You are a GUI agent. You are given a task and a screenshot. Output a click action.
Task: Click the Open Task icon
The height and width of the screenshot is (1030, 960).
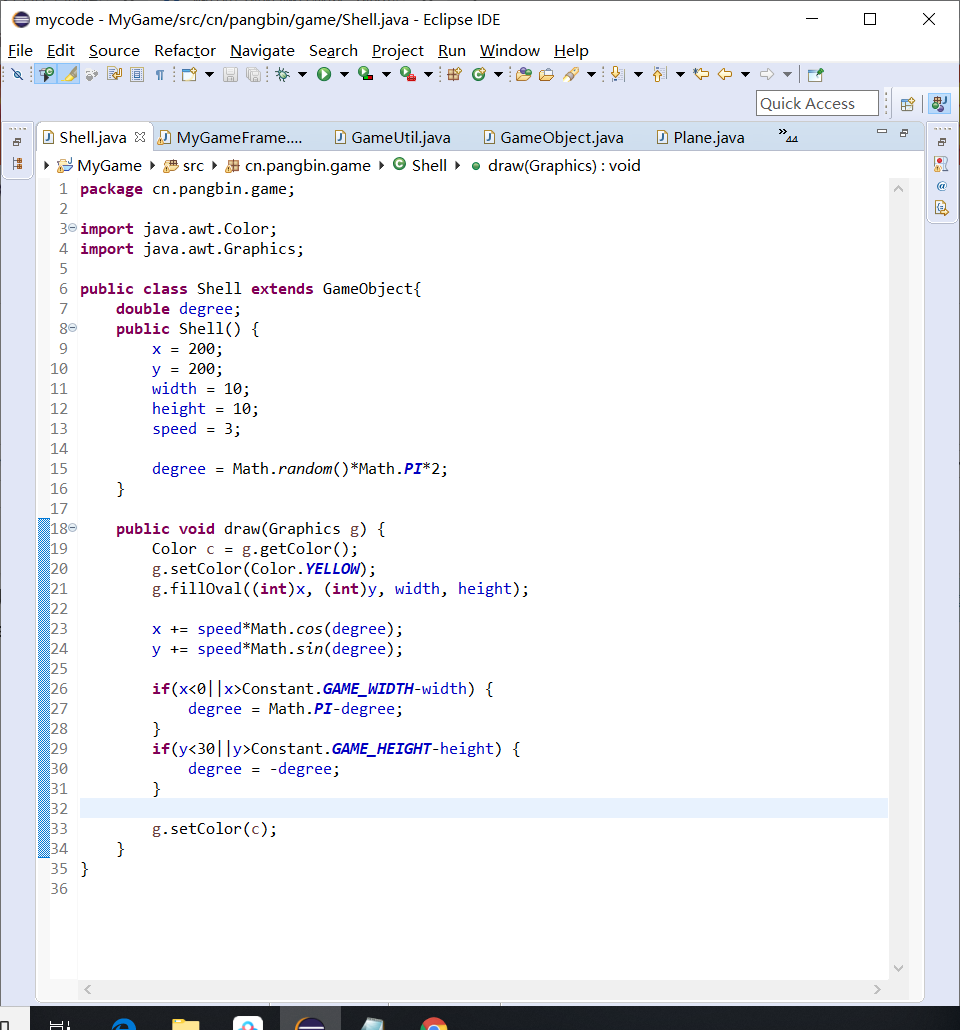coord(546,74)
